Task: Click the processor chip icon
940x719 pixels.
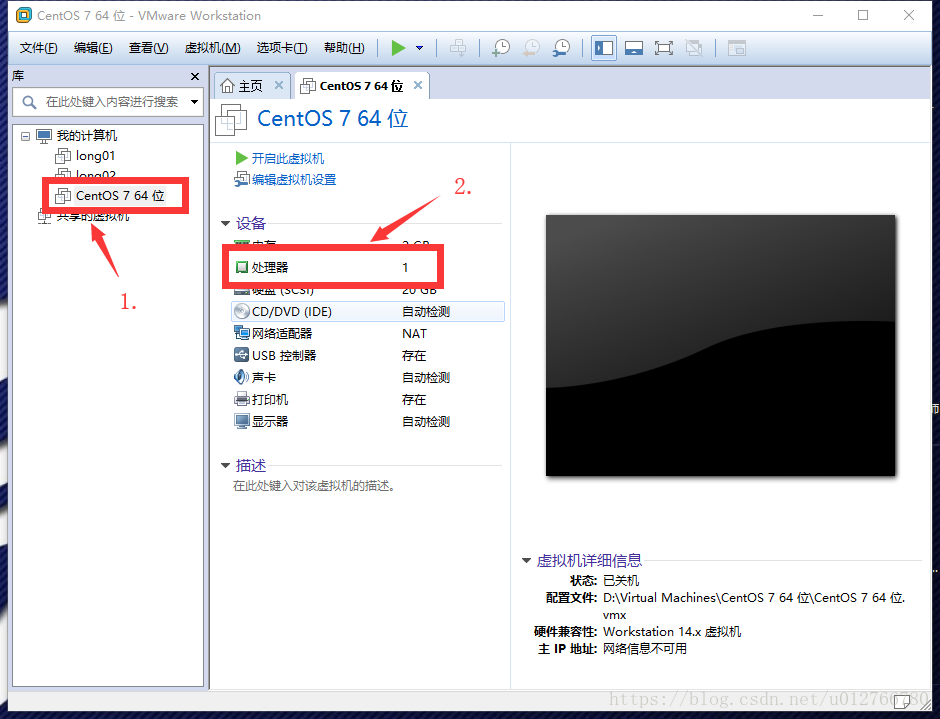Action: click(242, 267)
